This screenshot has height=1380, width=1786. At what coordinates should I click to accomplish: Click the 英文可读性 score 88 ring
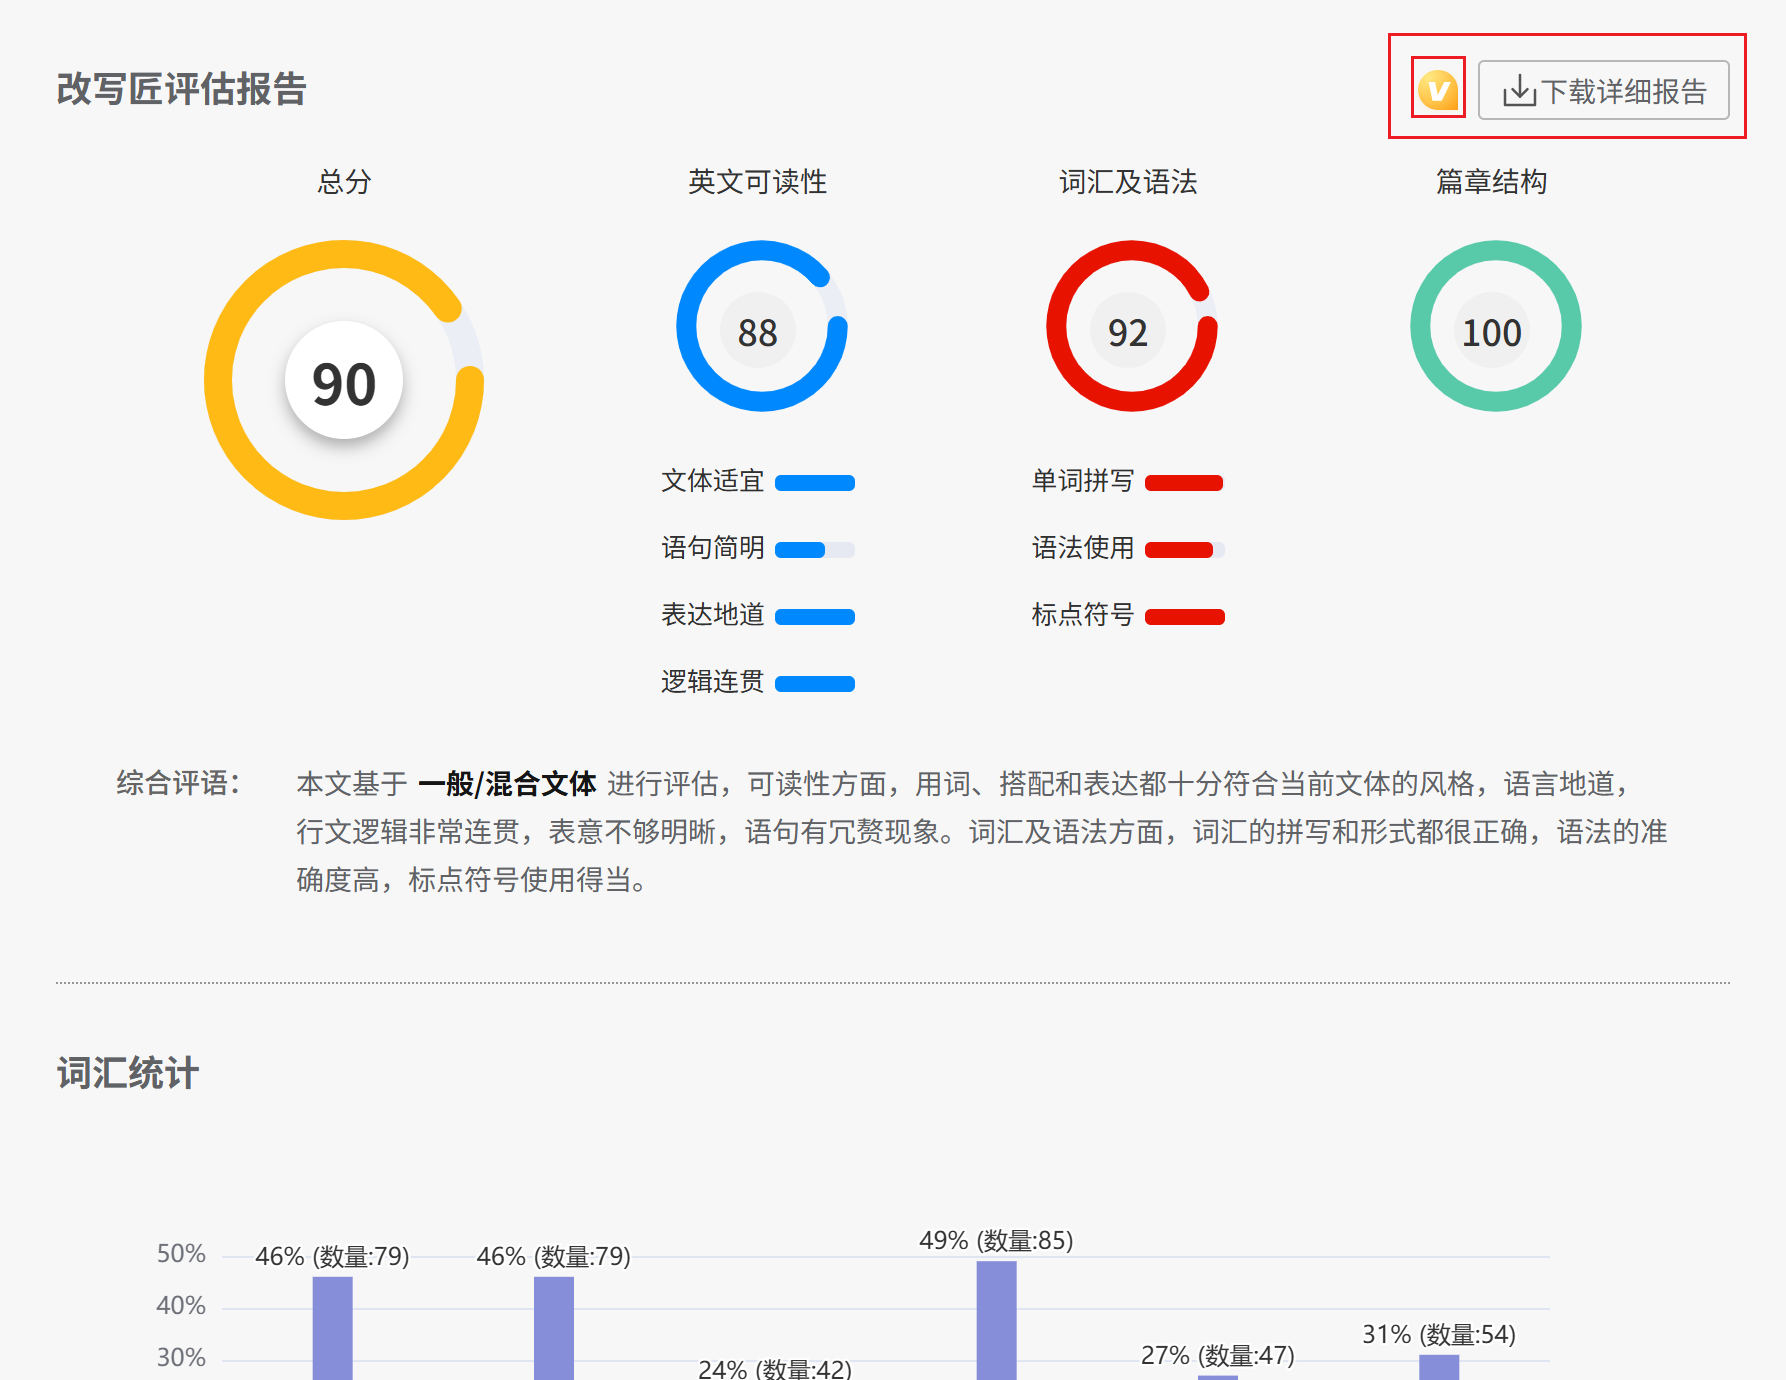pos(761,327)
